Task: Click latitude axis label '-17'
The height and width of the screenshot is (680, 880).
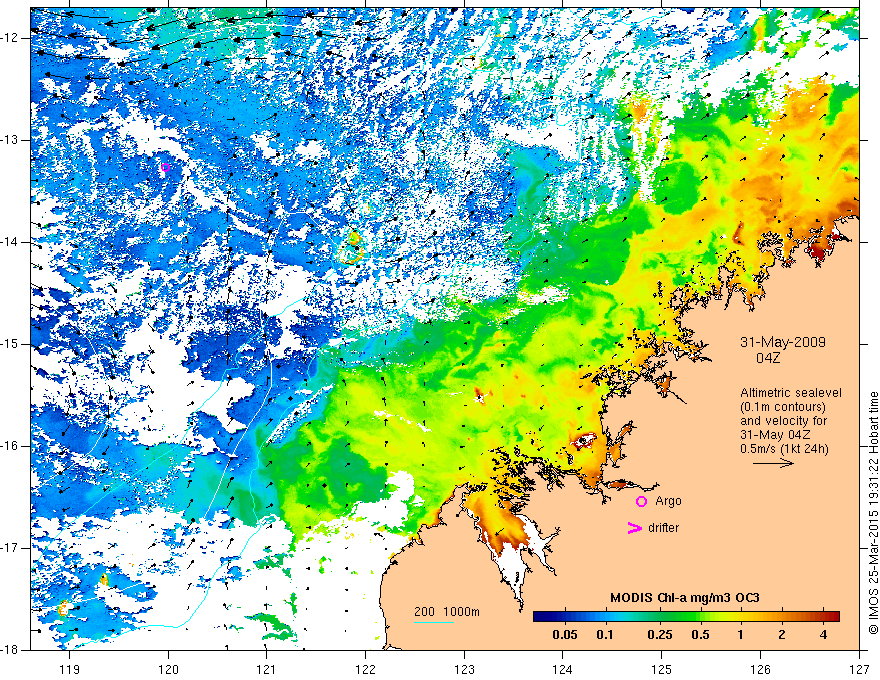Action: [10, 548]
